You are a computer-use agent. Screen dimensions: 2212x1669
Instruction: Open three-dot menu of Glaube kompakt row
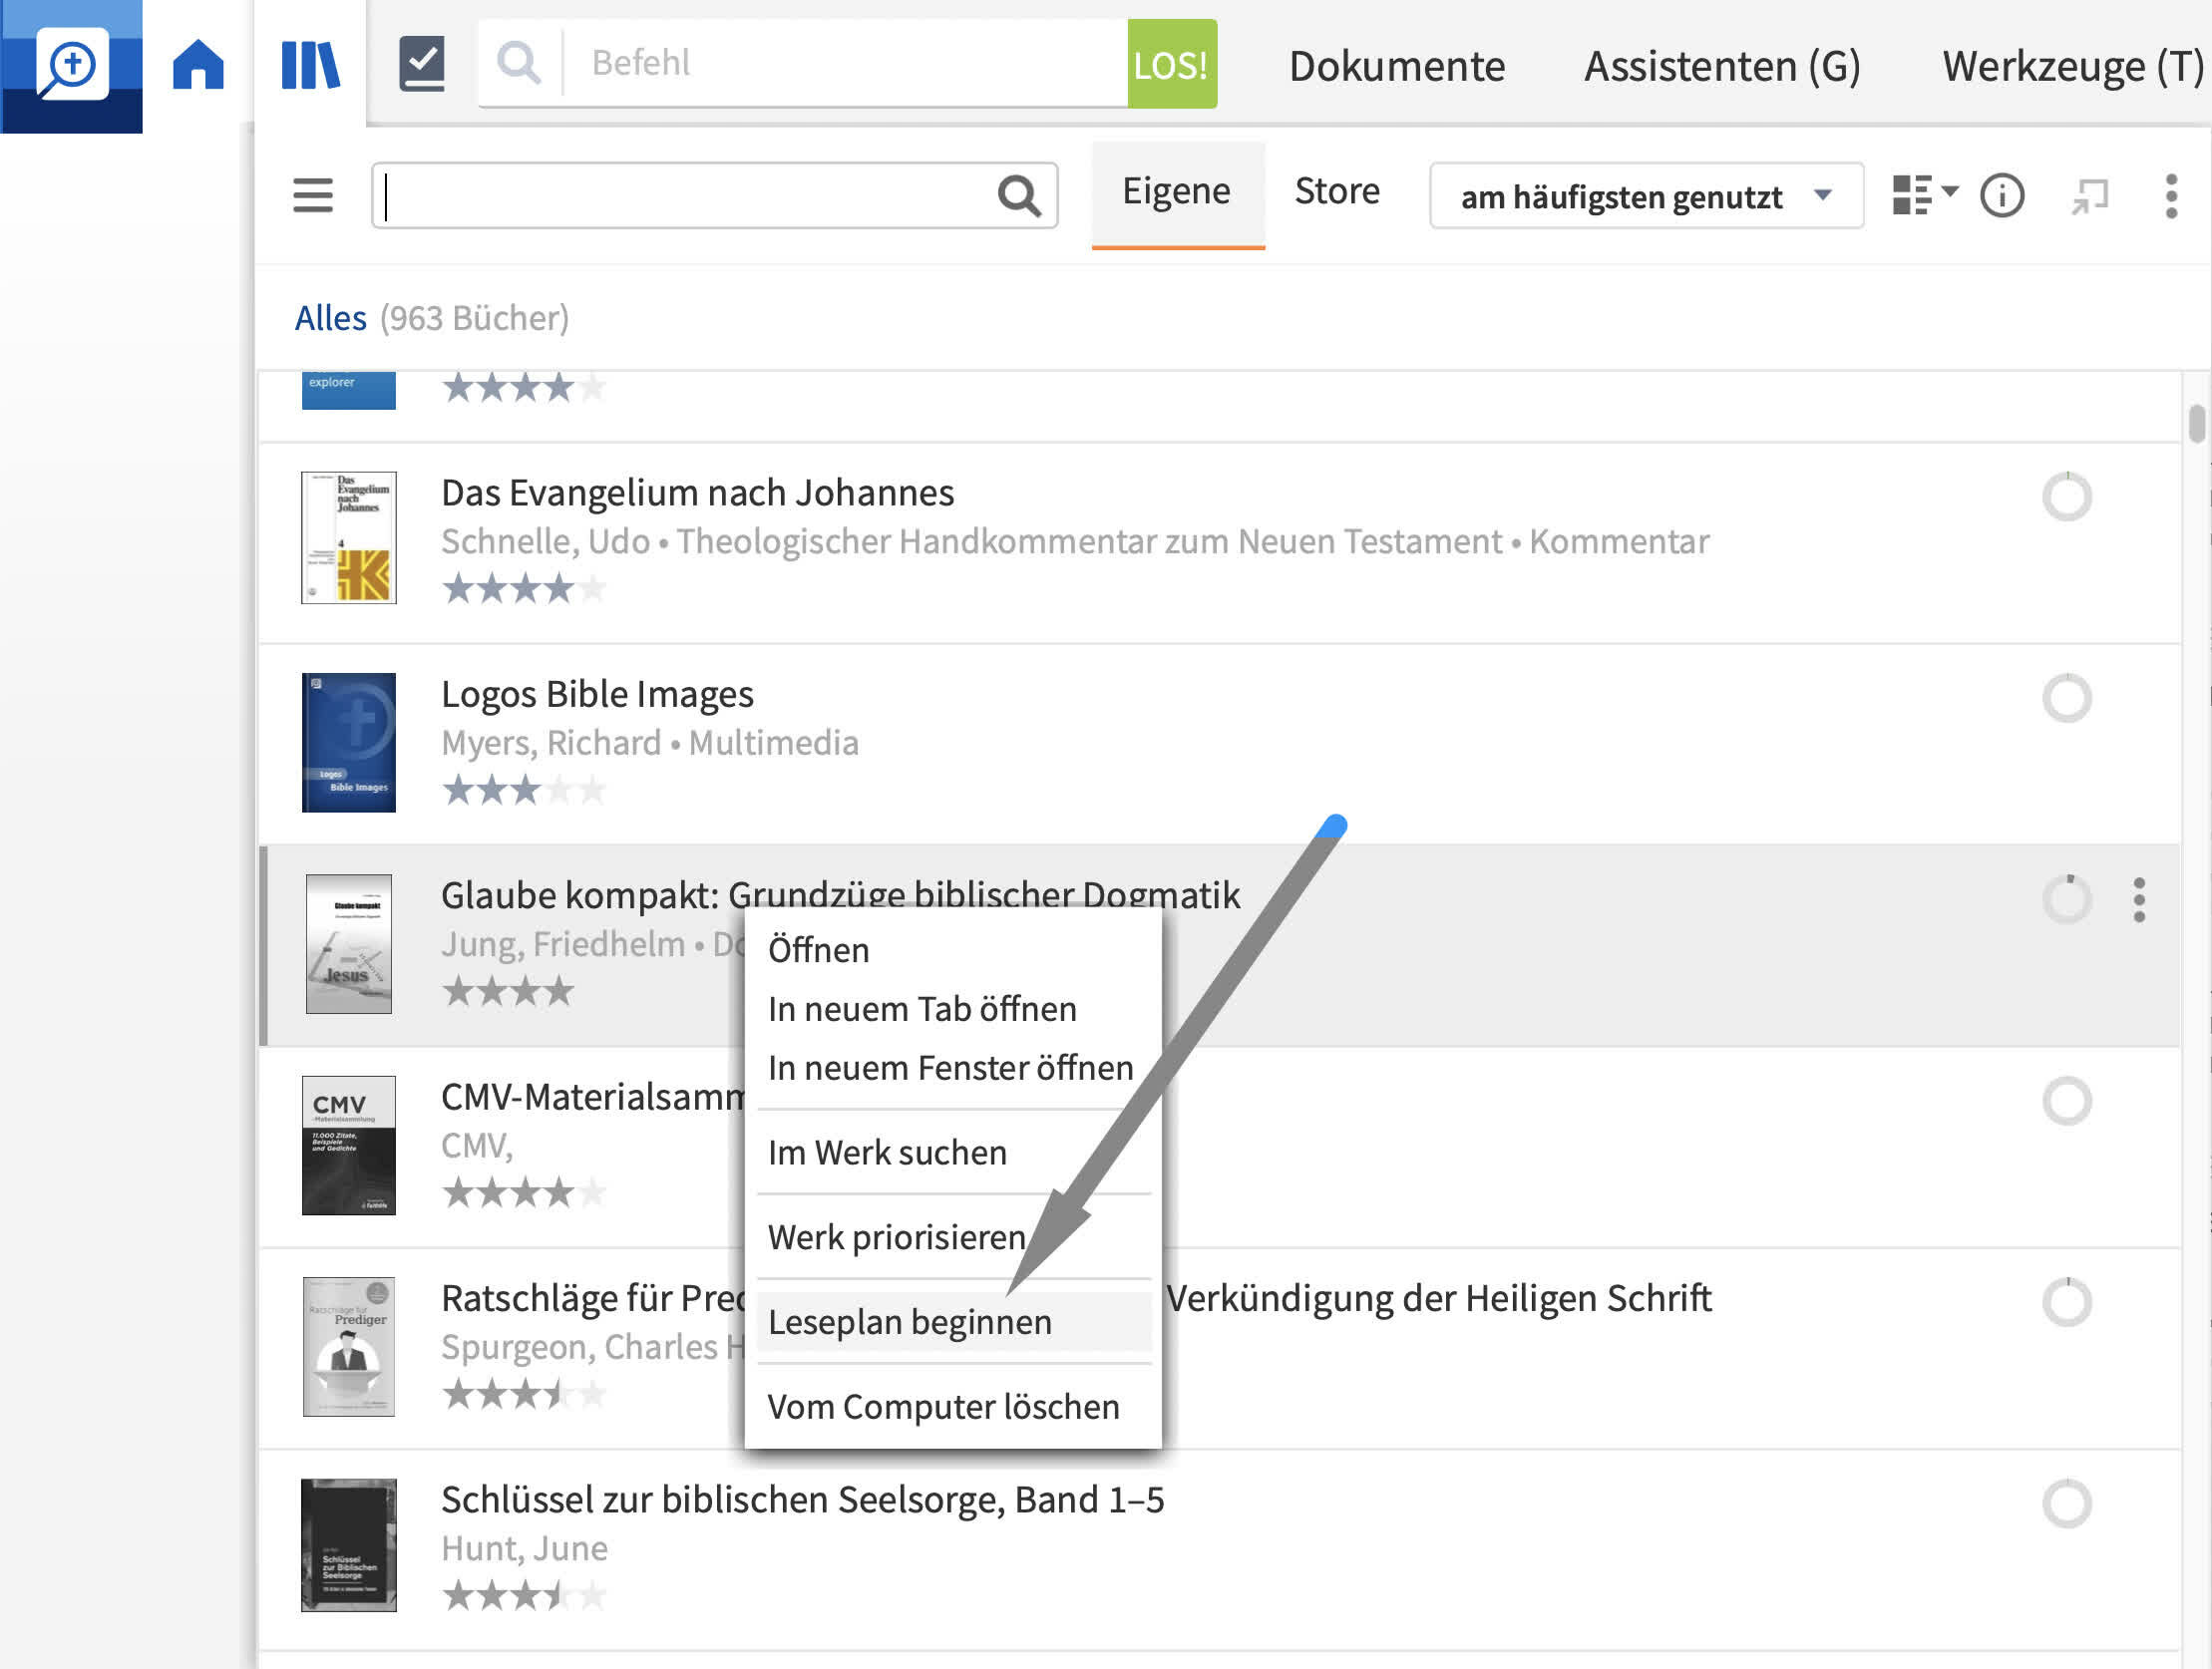point(2139,900)
